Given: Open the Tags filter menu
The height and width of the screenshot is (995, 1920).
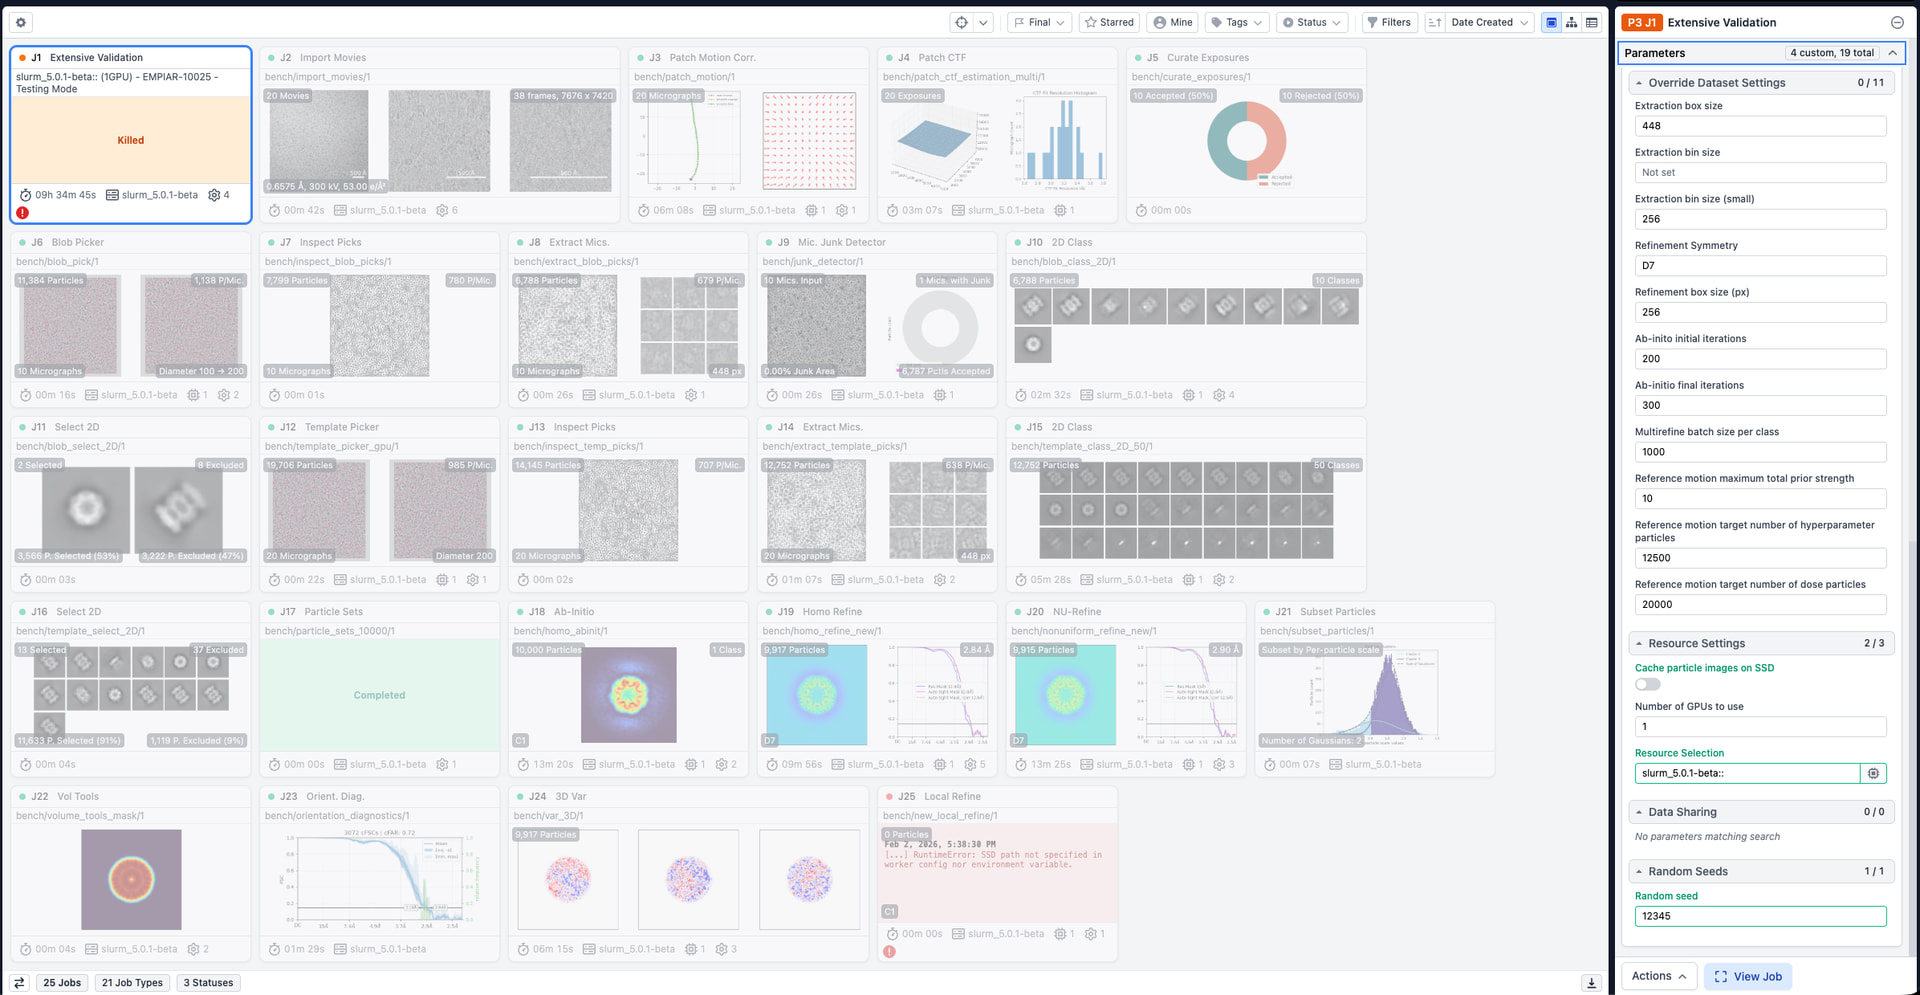Looking at the screenshot, I should [1237, 22].
